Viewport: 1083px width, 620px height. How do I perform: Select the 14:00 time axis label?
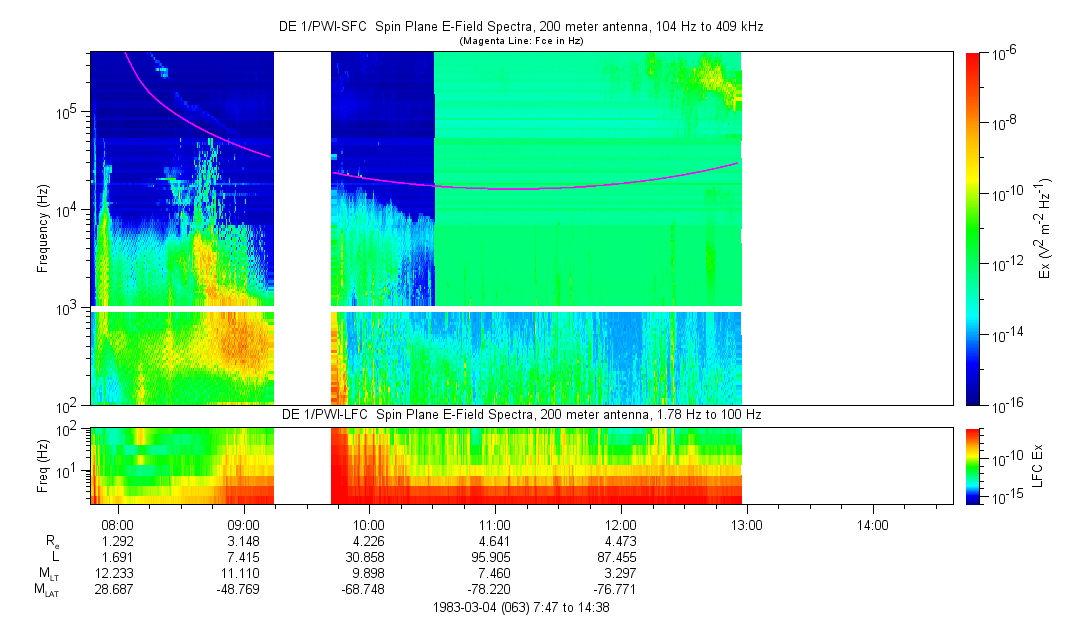pyautogui.click(x=872, y=524)
